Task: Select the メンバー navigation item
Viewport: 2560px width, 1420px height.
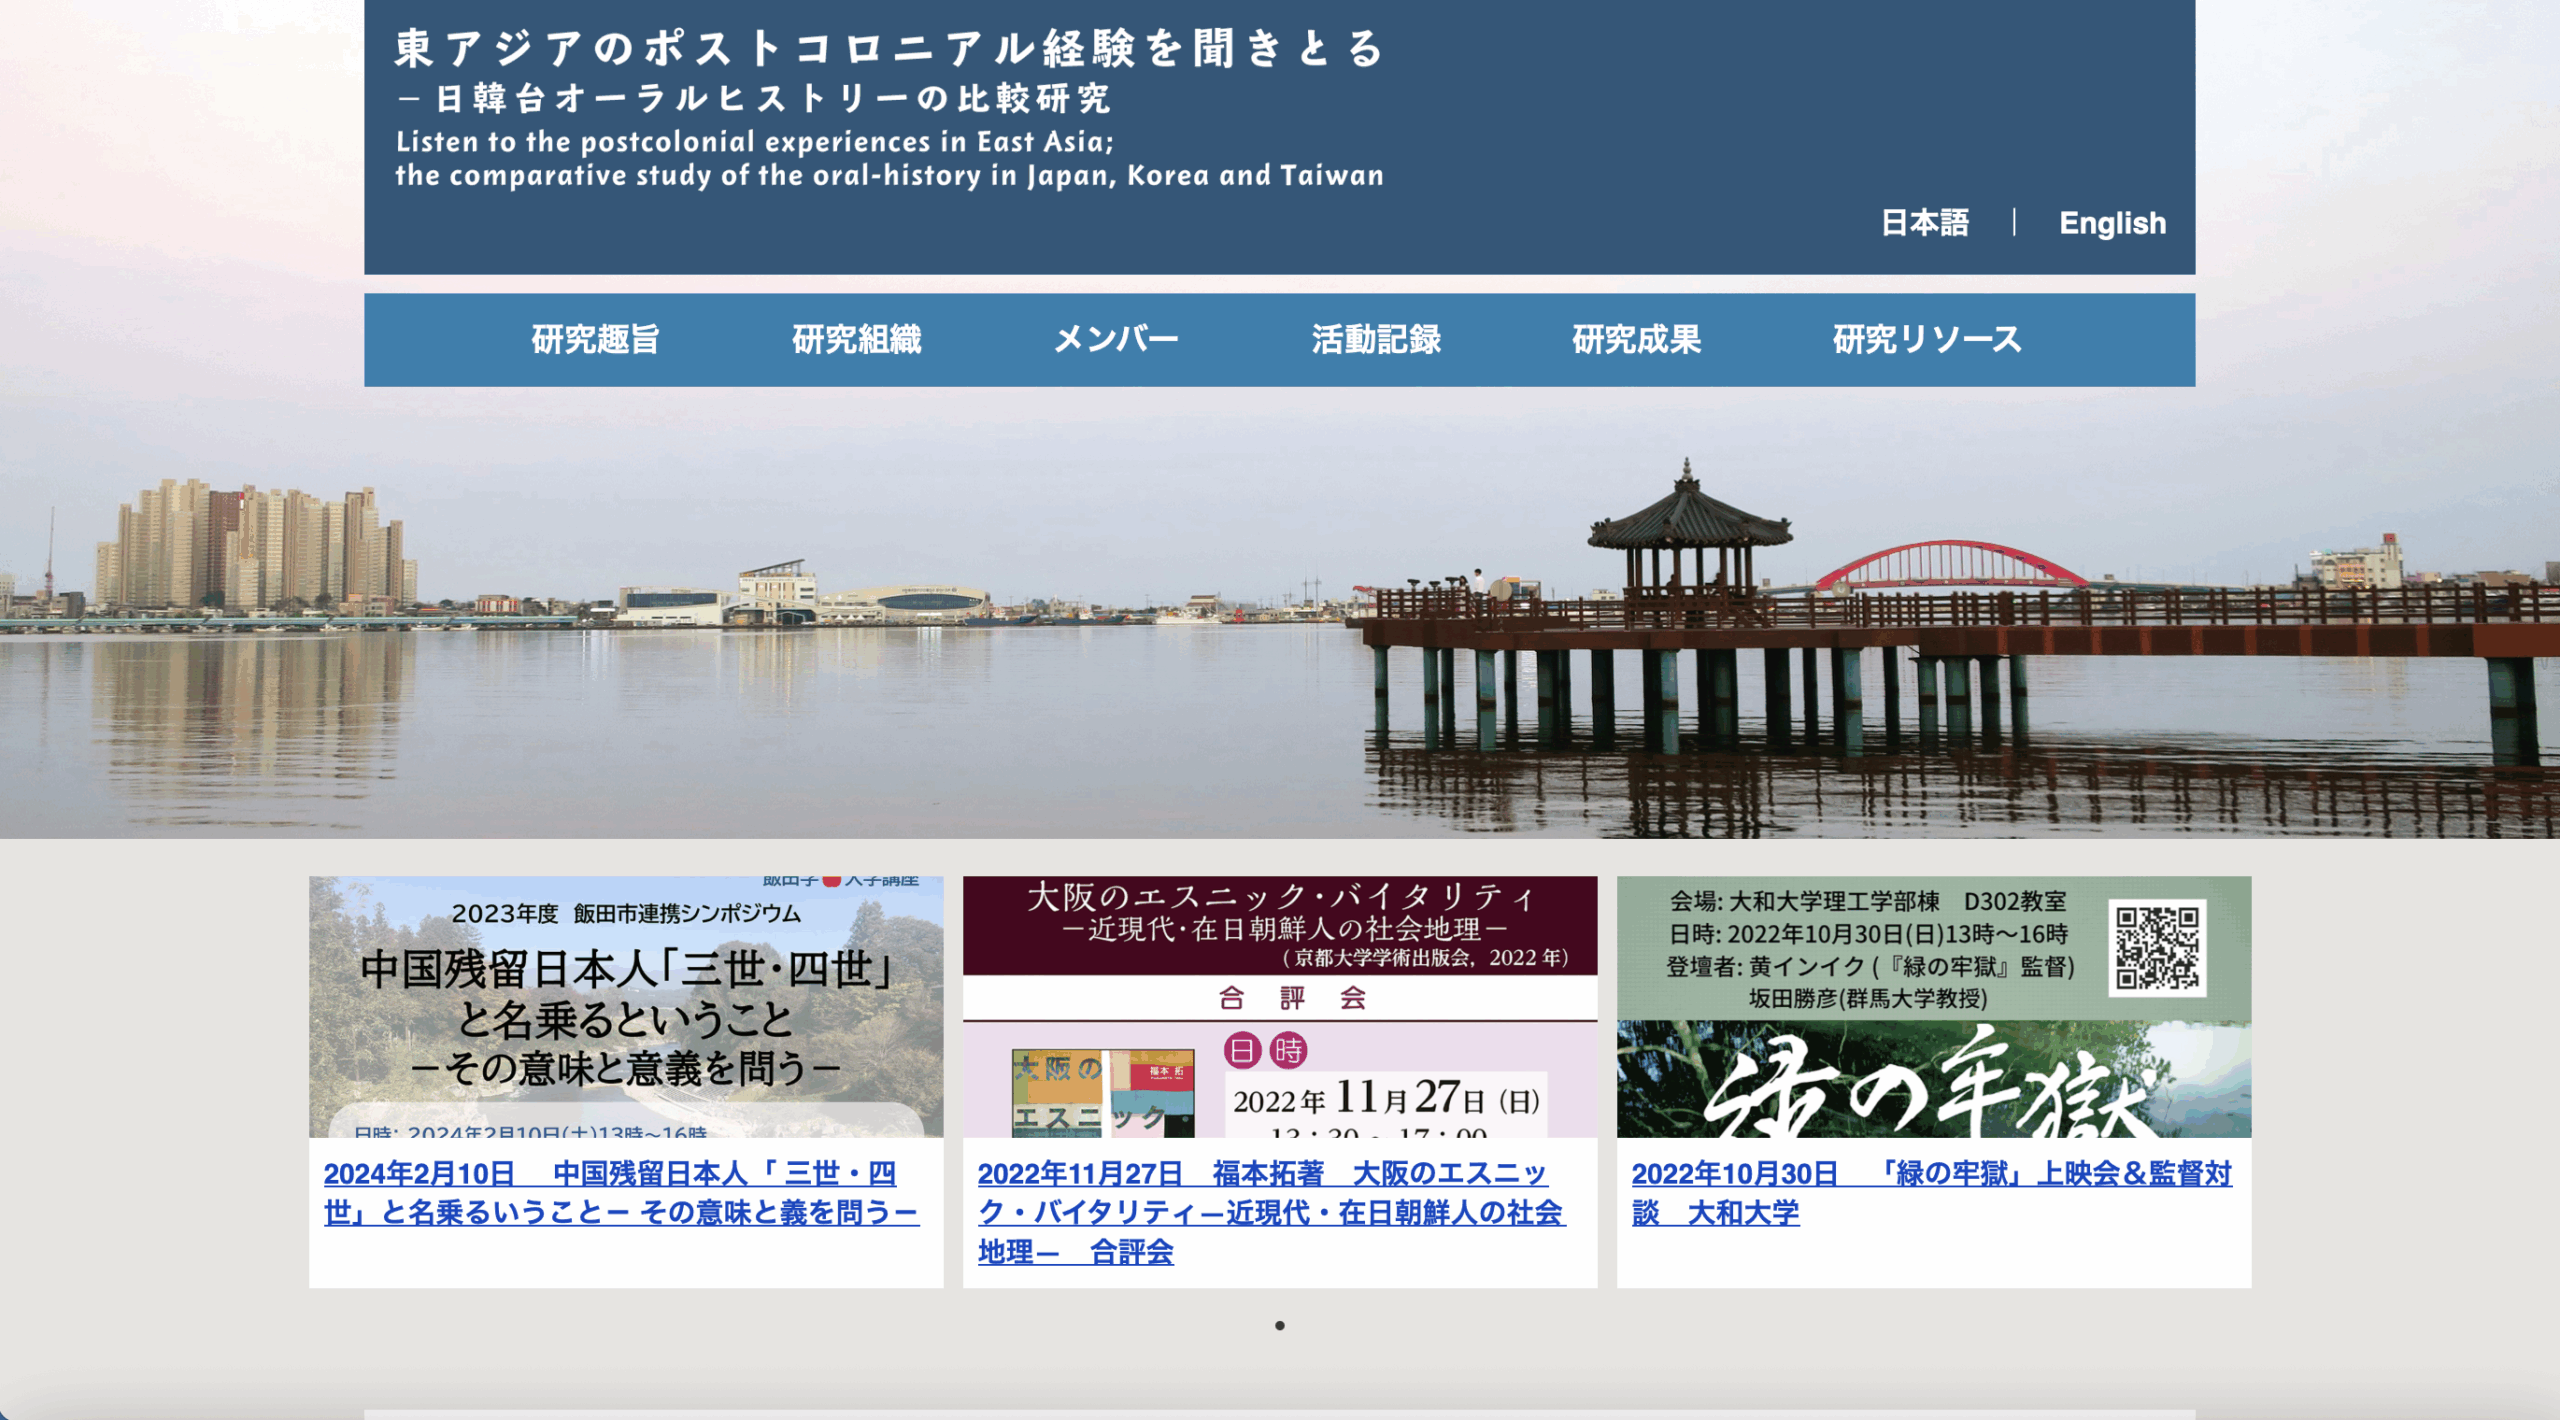Action: coord(1118,340)
